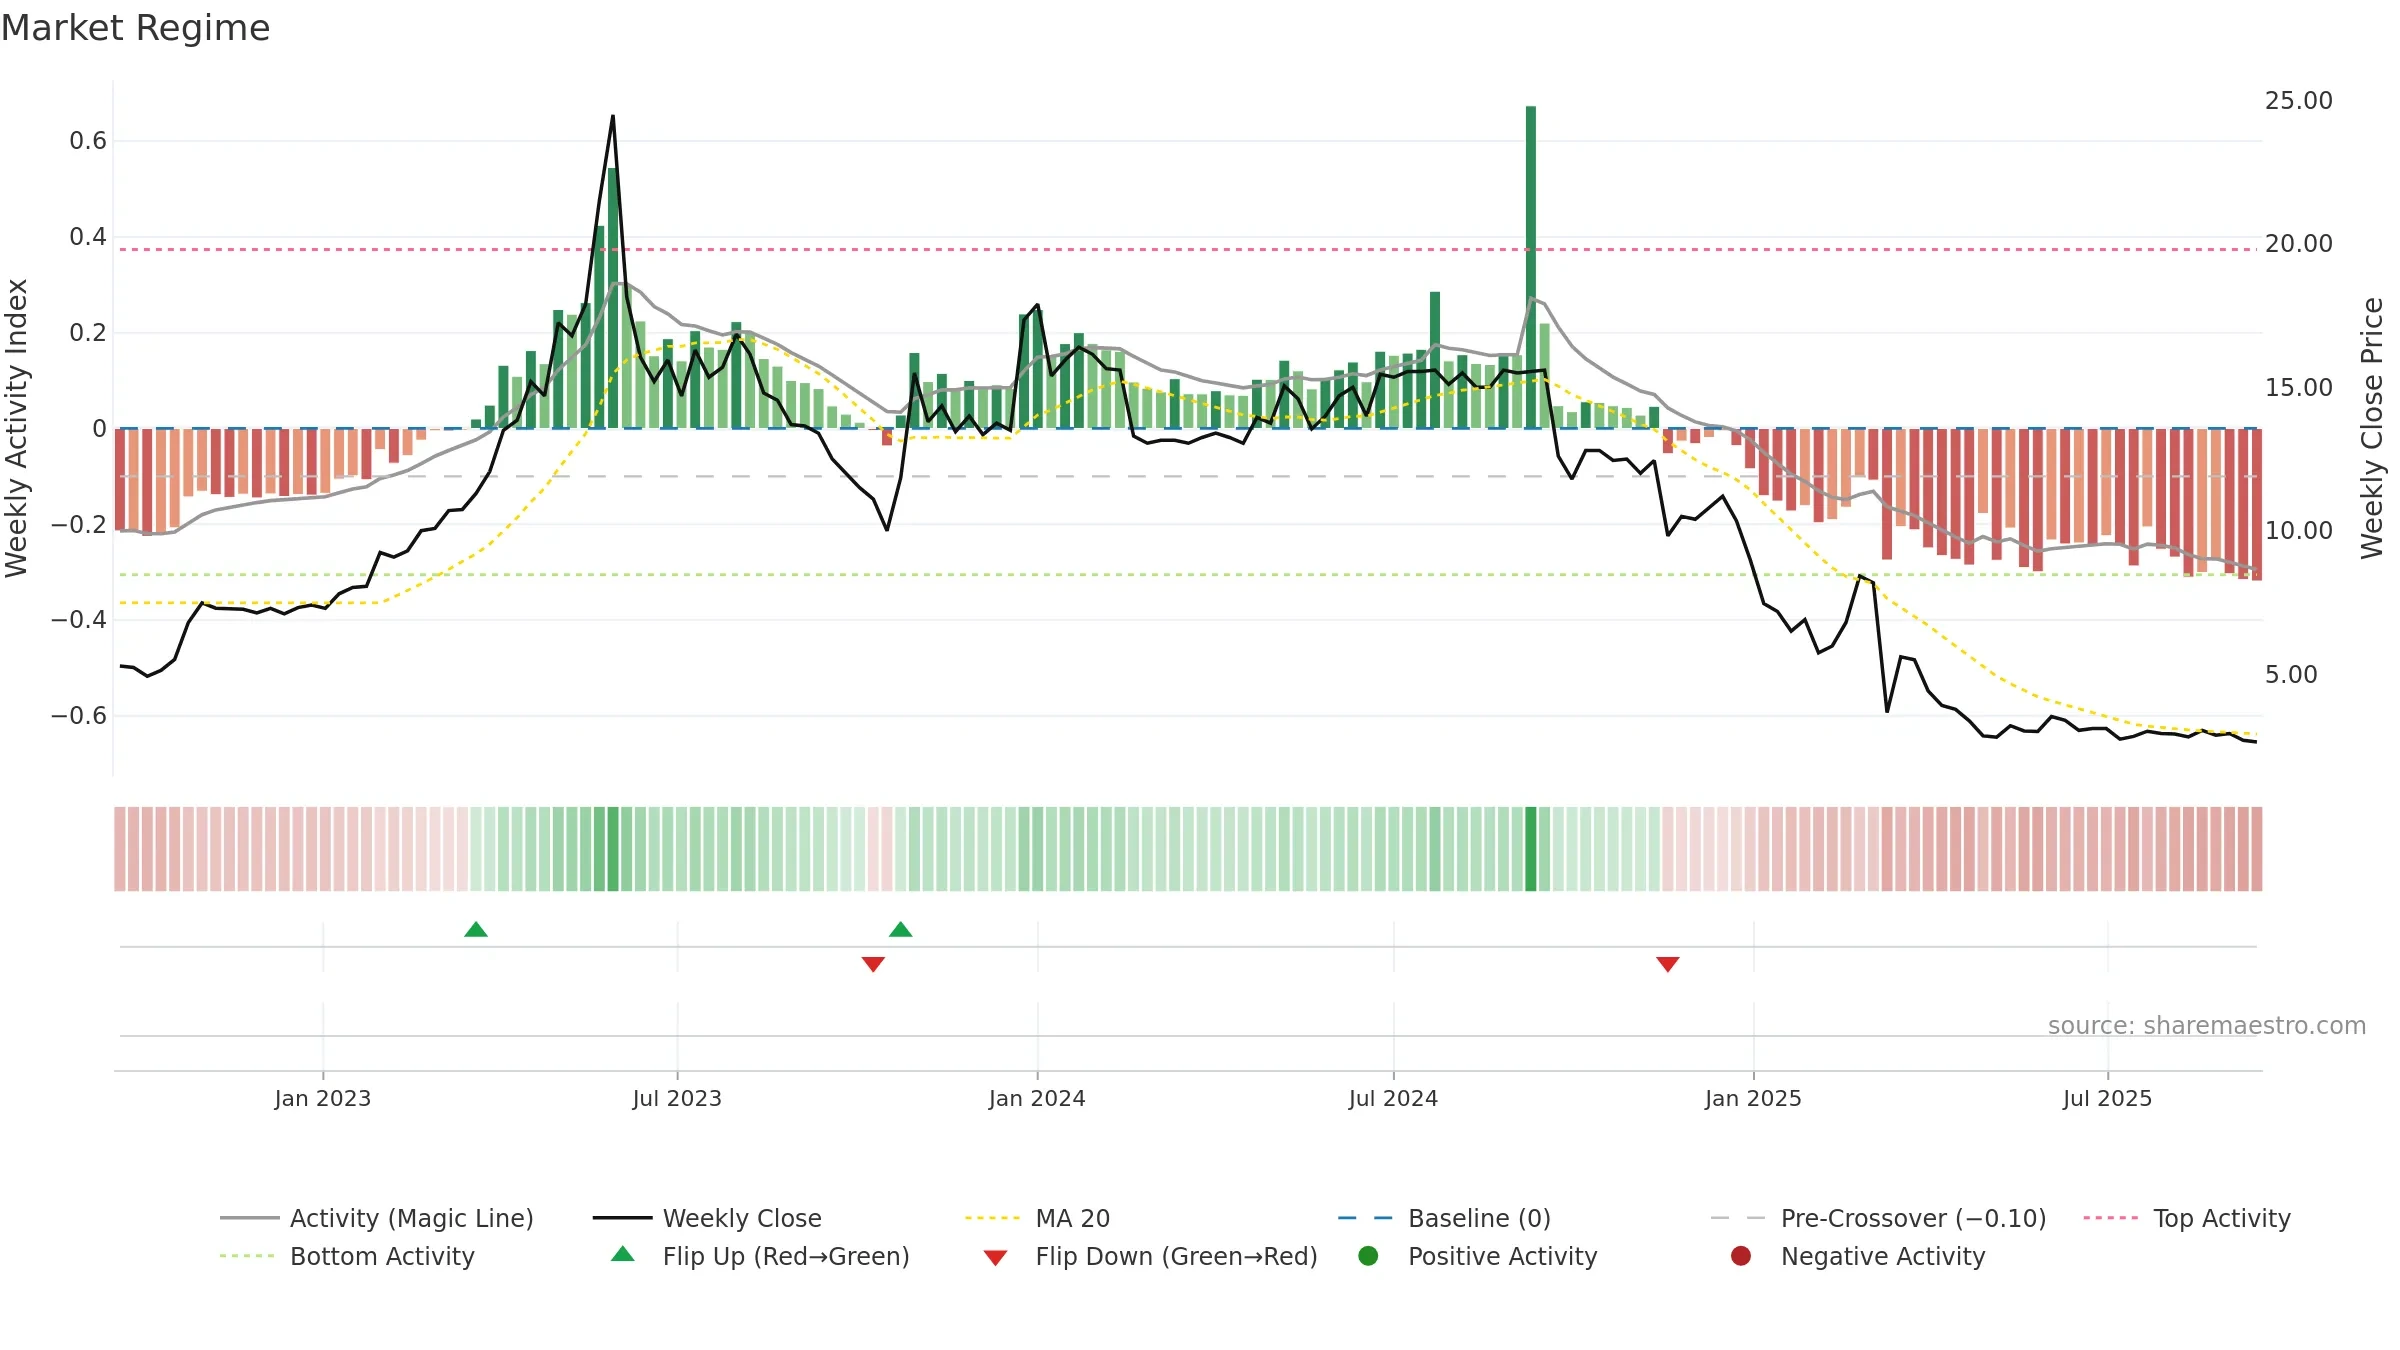Click the Jul 2025 axis label

(x=2107, y=1098)
